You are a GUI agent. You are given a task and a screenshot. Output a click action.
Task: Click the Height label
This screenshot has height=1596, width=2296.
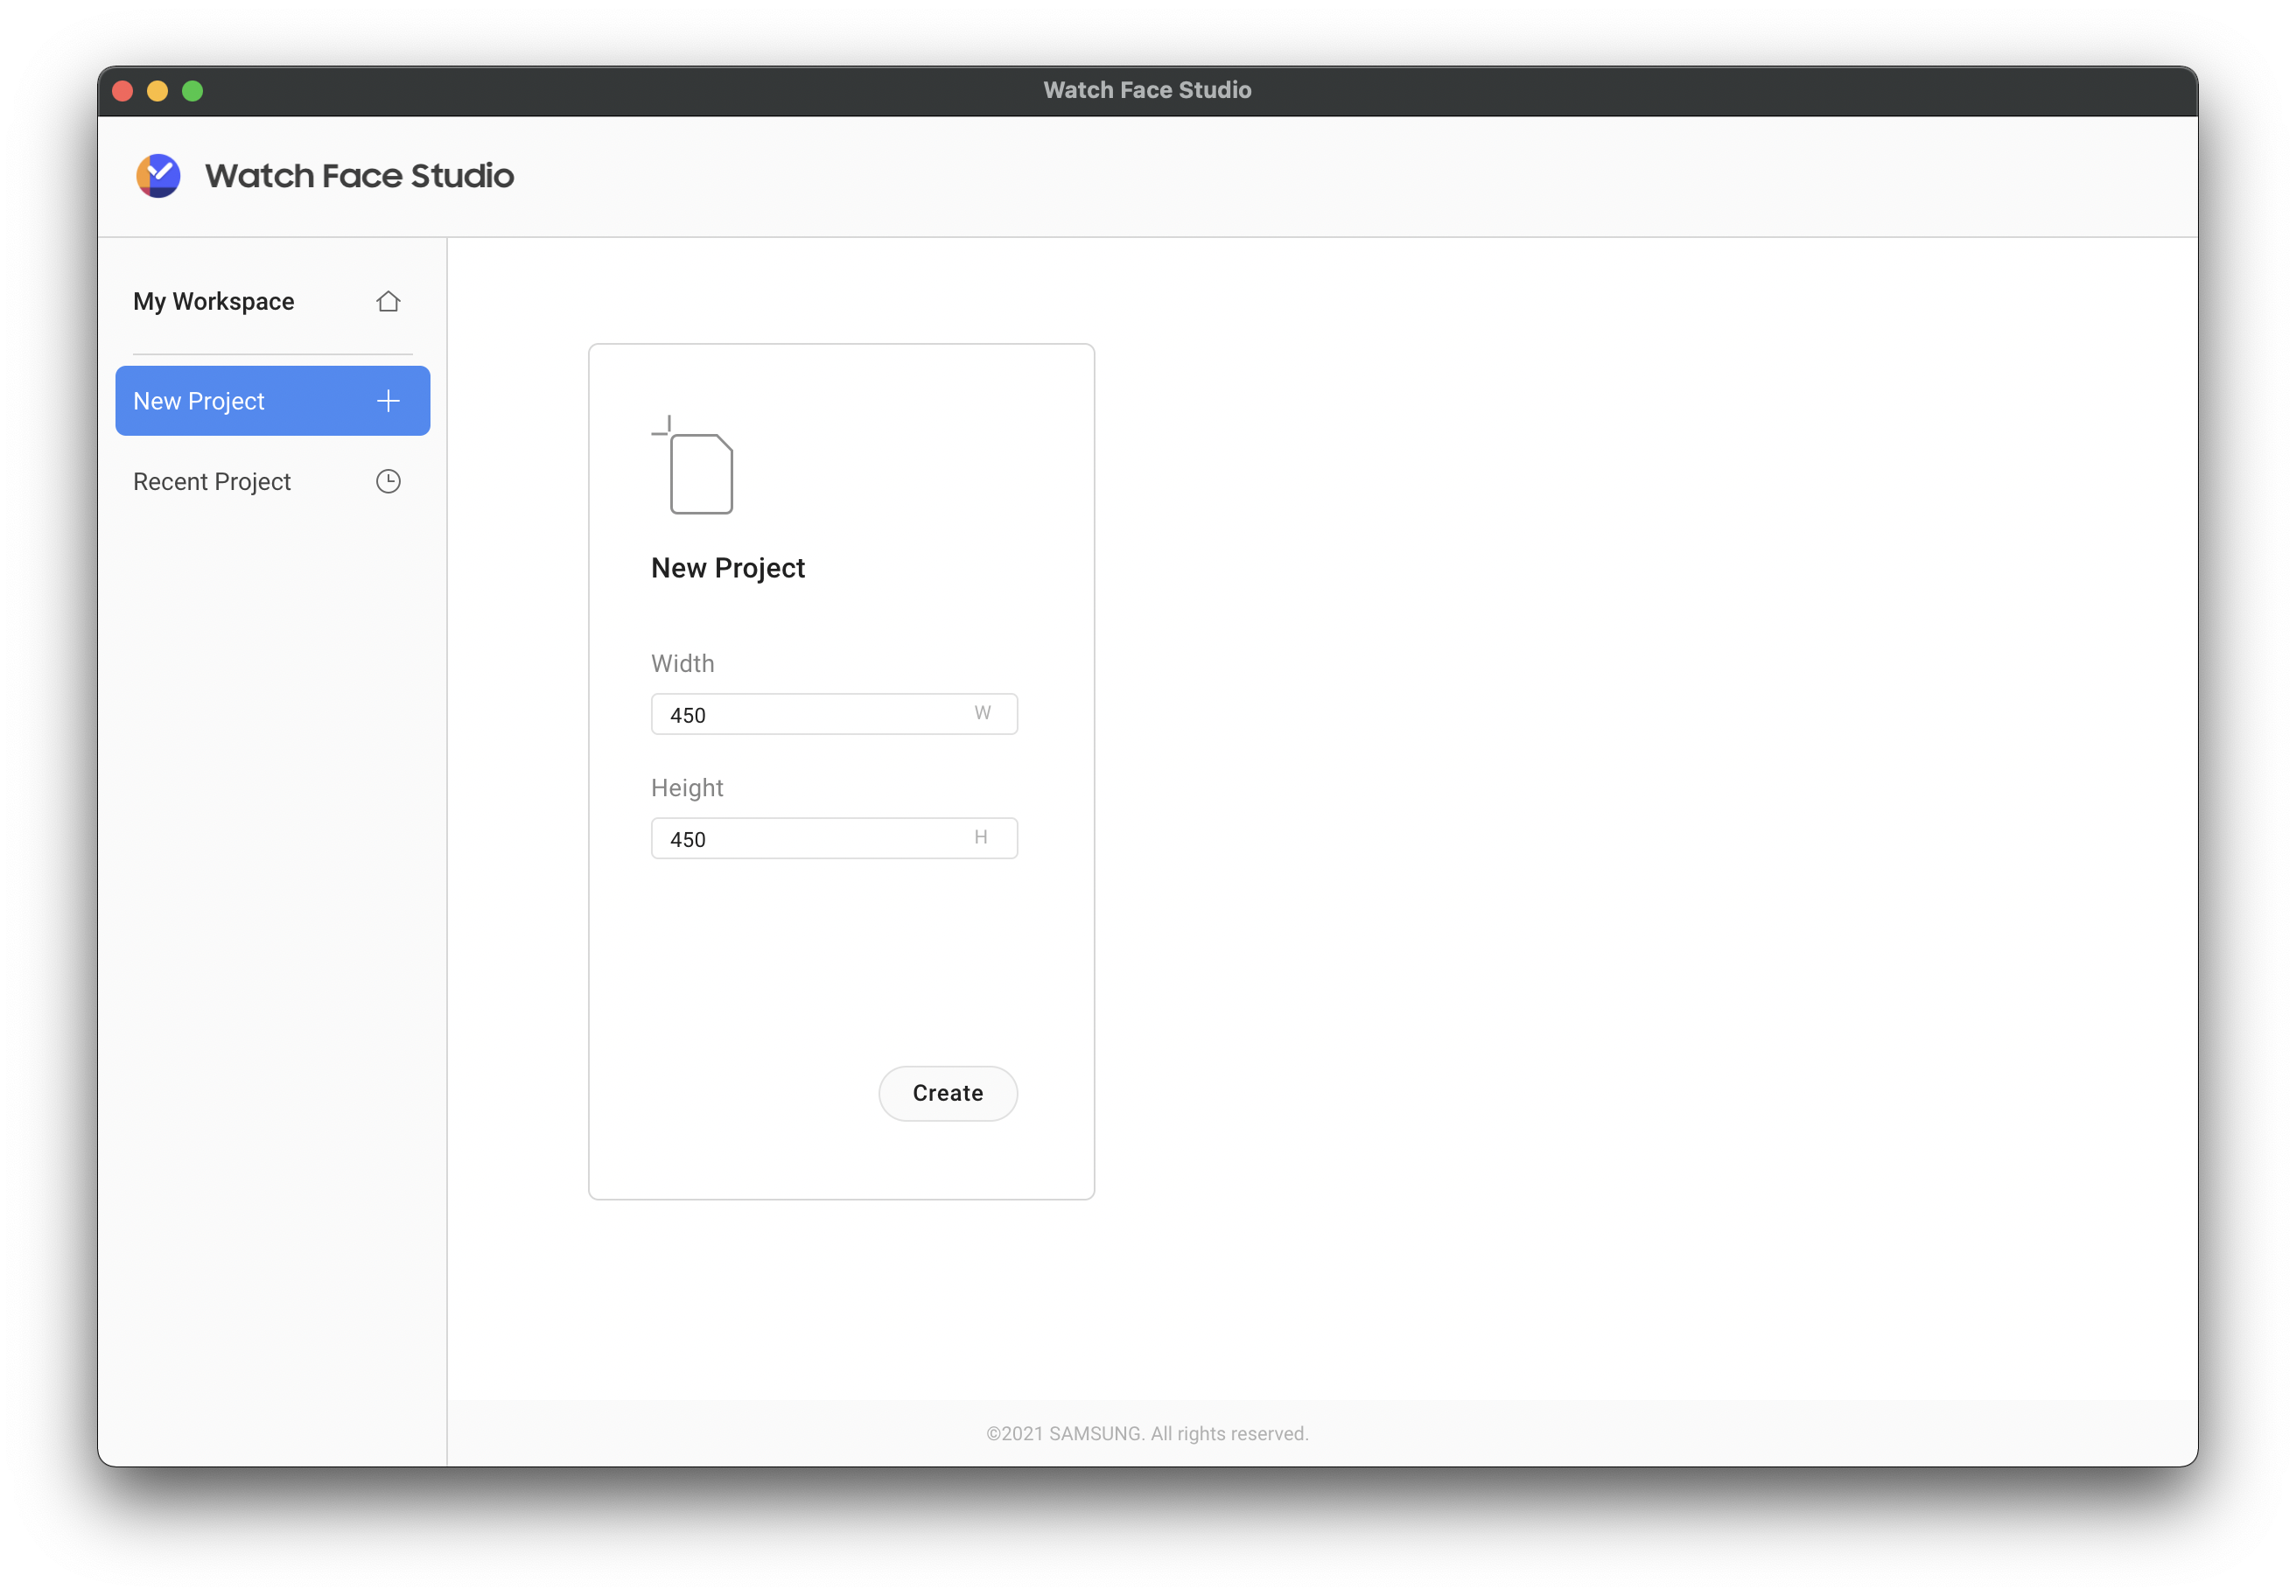687,788
